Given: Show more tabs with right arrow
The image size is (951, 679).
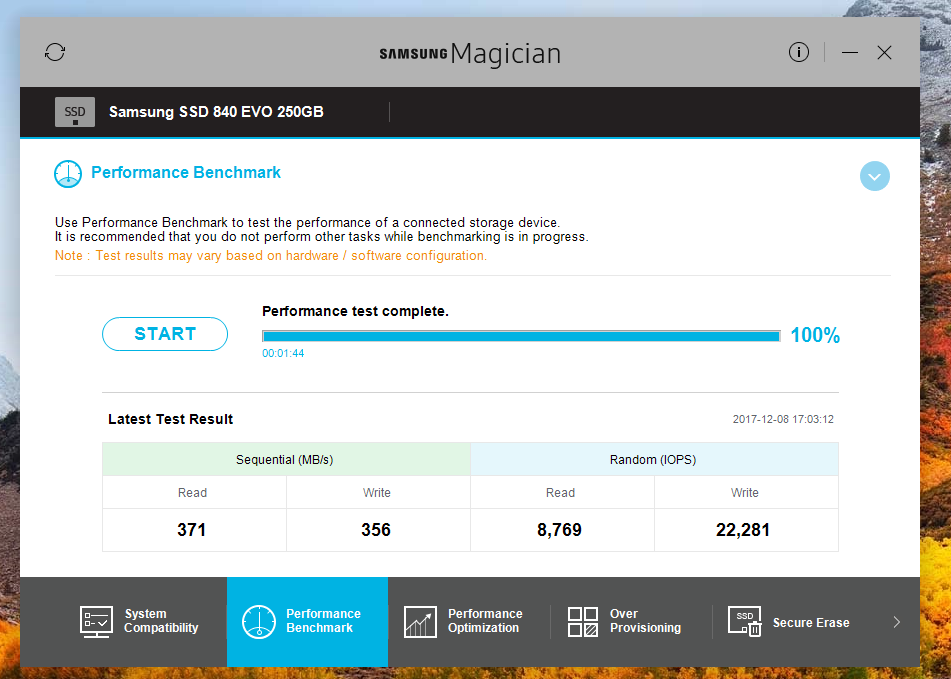Looking at the screenshot, I should click(x=896, y=622).
